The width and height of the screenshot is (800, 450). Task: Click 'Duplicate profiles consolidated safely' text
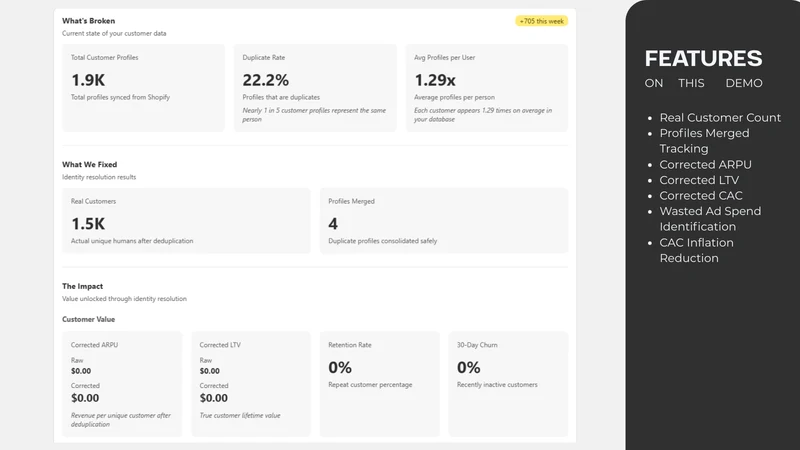pyautogui.click(x=383, y=241)
